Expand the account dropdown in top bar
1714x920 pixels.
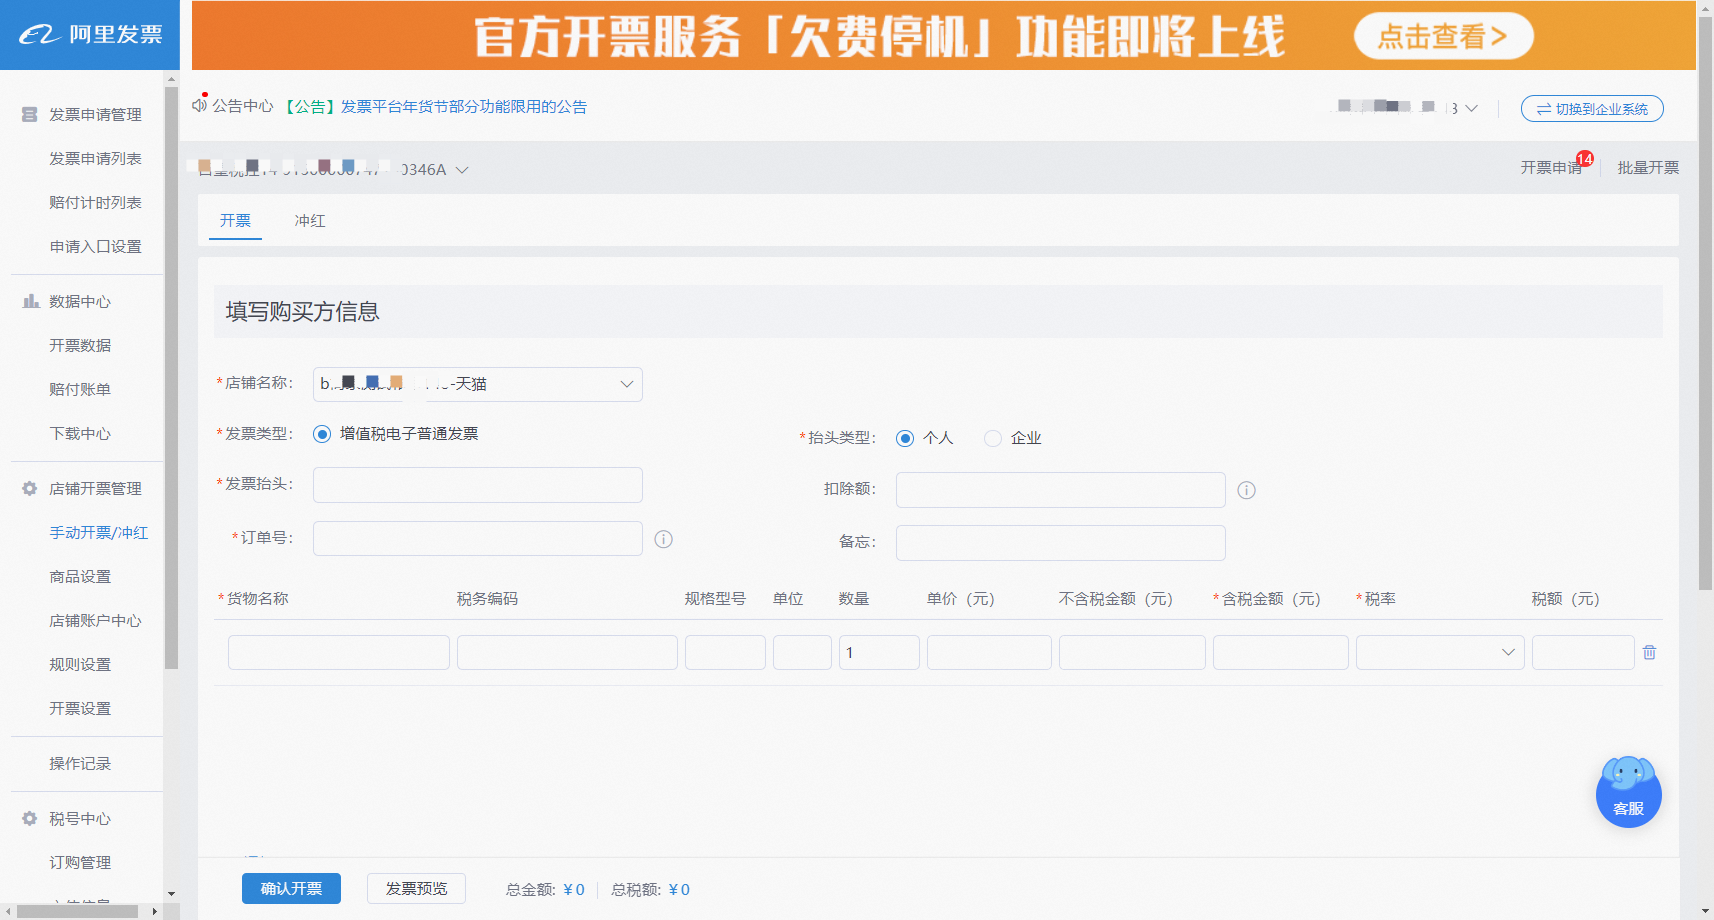click(1471, 108)
